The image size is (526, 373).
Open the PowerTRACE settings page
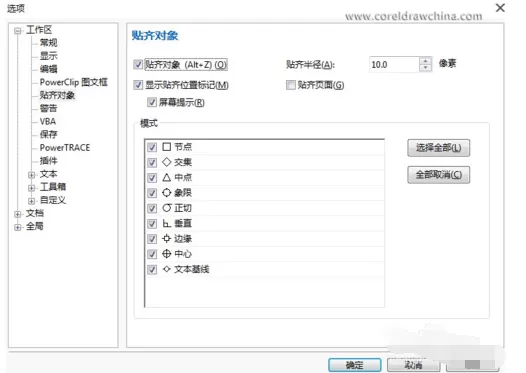point(65,148)
